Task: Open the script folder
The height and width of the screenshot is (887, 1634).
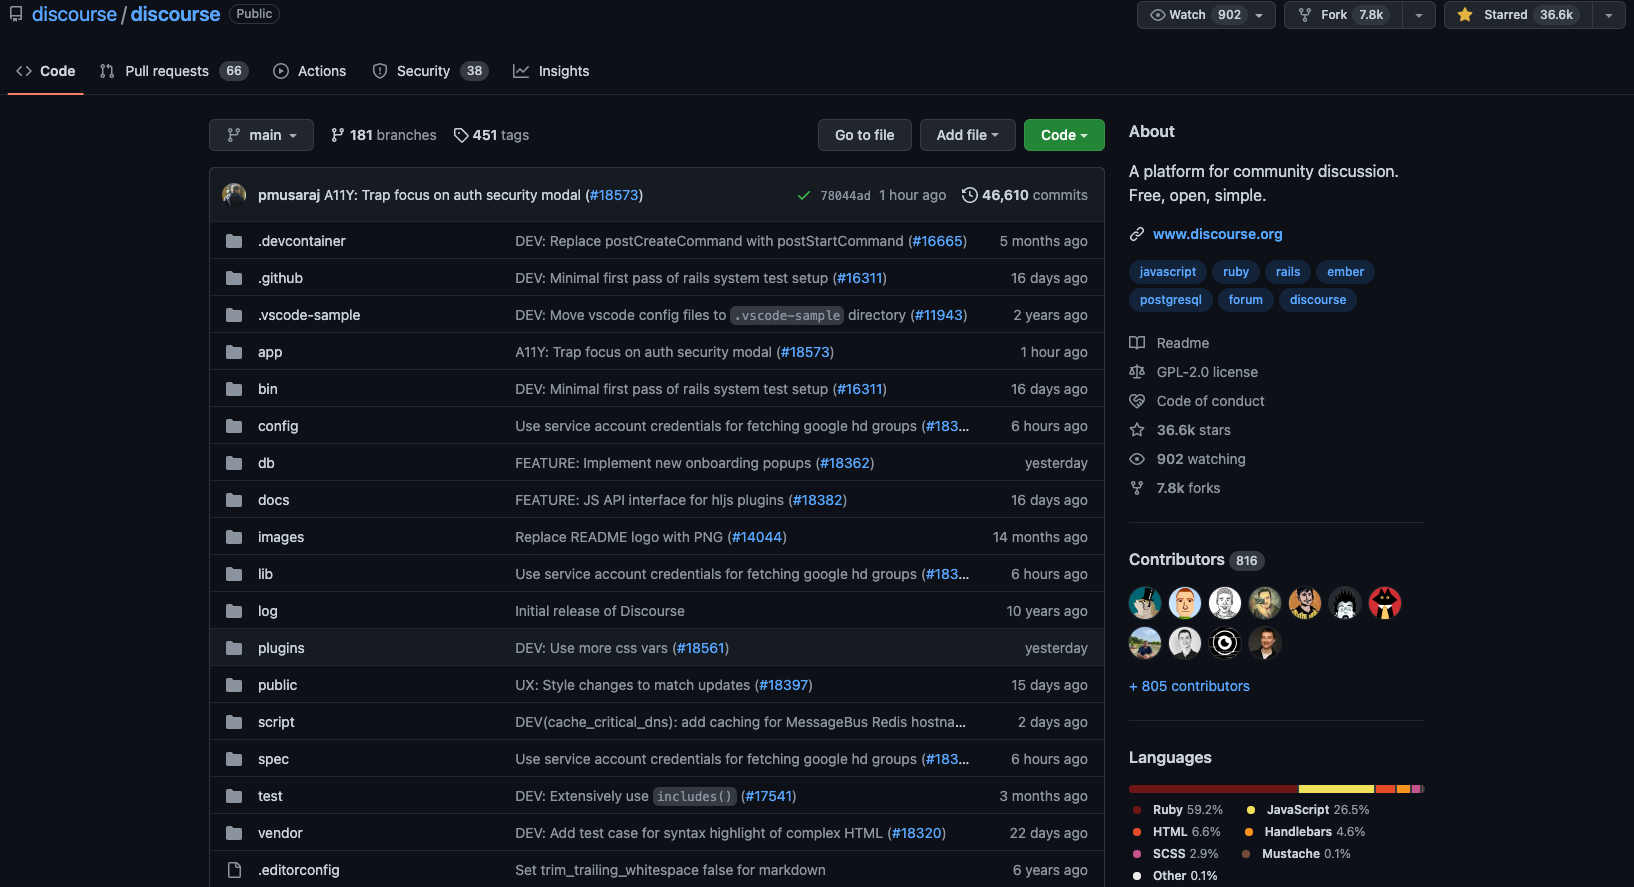Action: coord(276,722)
